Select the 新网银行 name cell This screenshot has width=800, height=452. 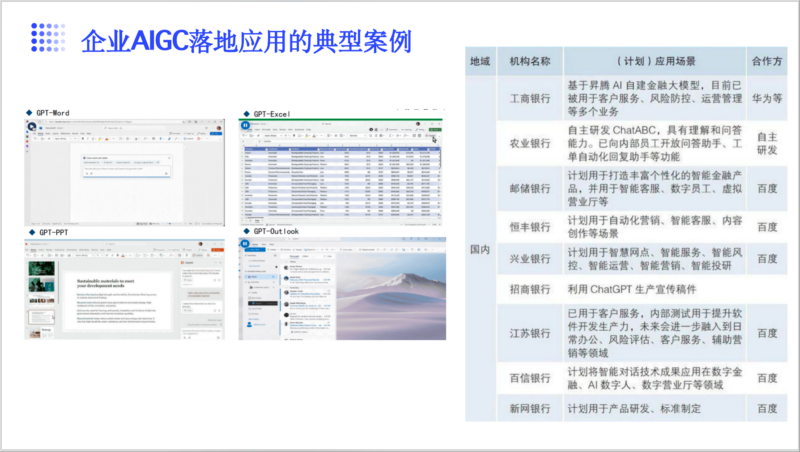[x=530, y=408]
